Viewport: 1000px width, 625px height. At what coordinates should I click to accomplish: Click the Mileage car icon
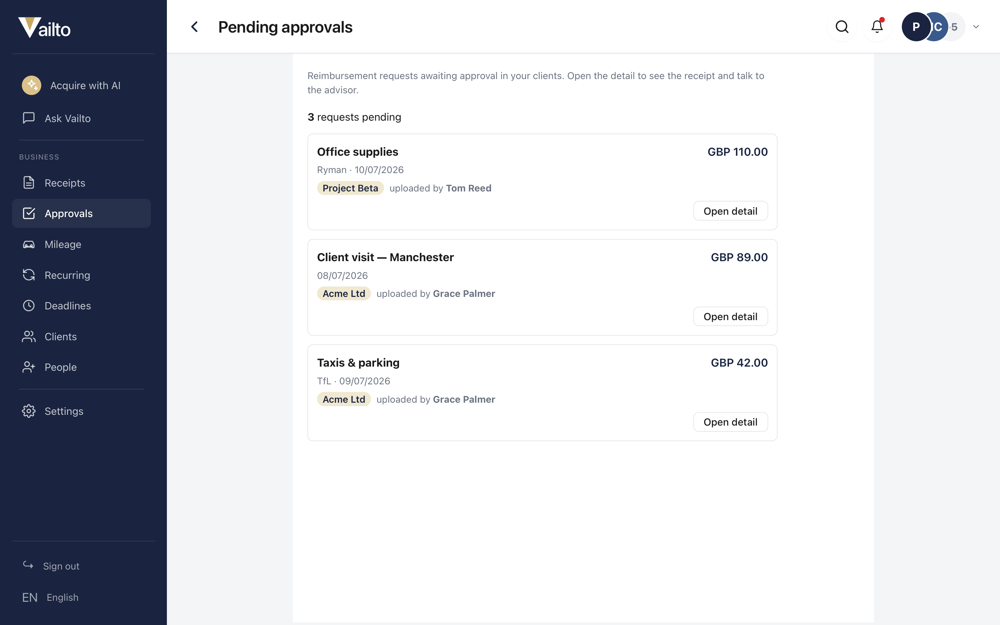[29, 244]
